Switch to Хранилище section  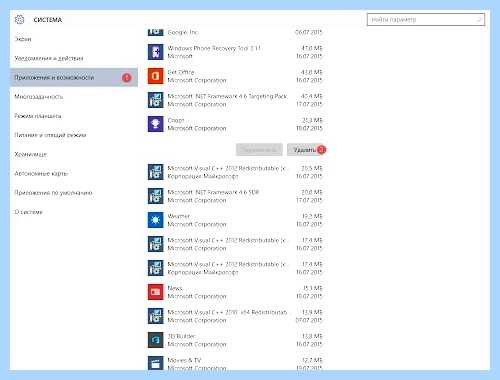31,154
